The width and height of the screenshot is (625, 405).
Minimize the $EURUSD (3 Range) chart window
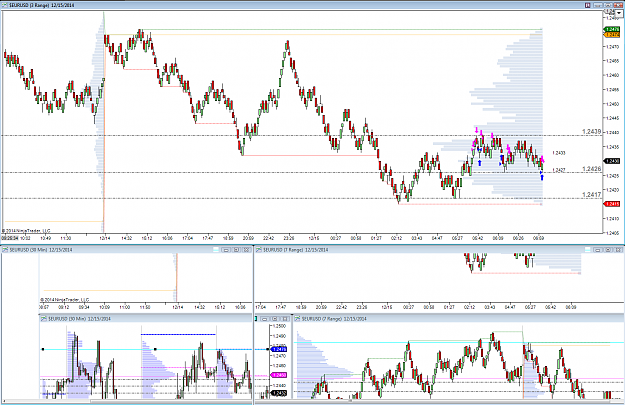(598, 5)
